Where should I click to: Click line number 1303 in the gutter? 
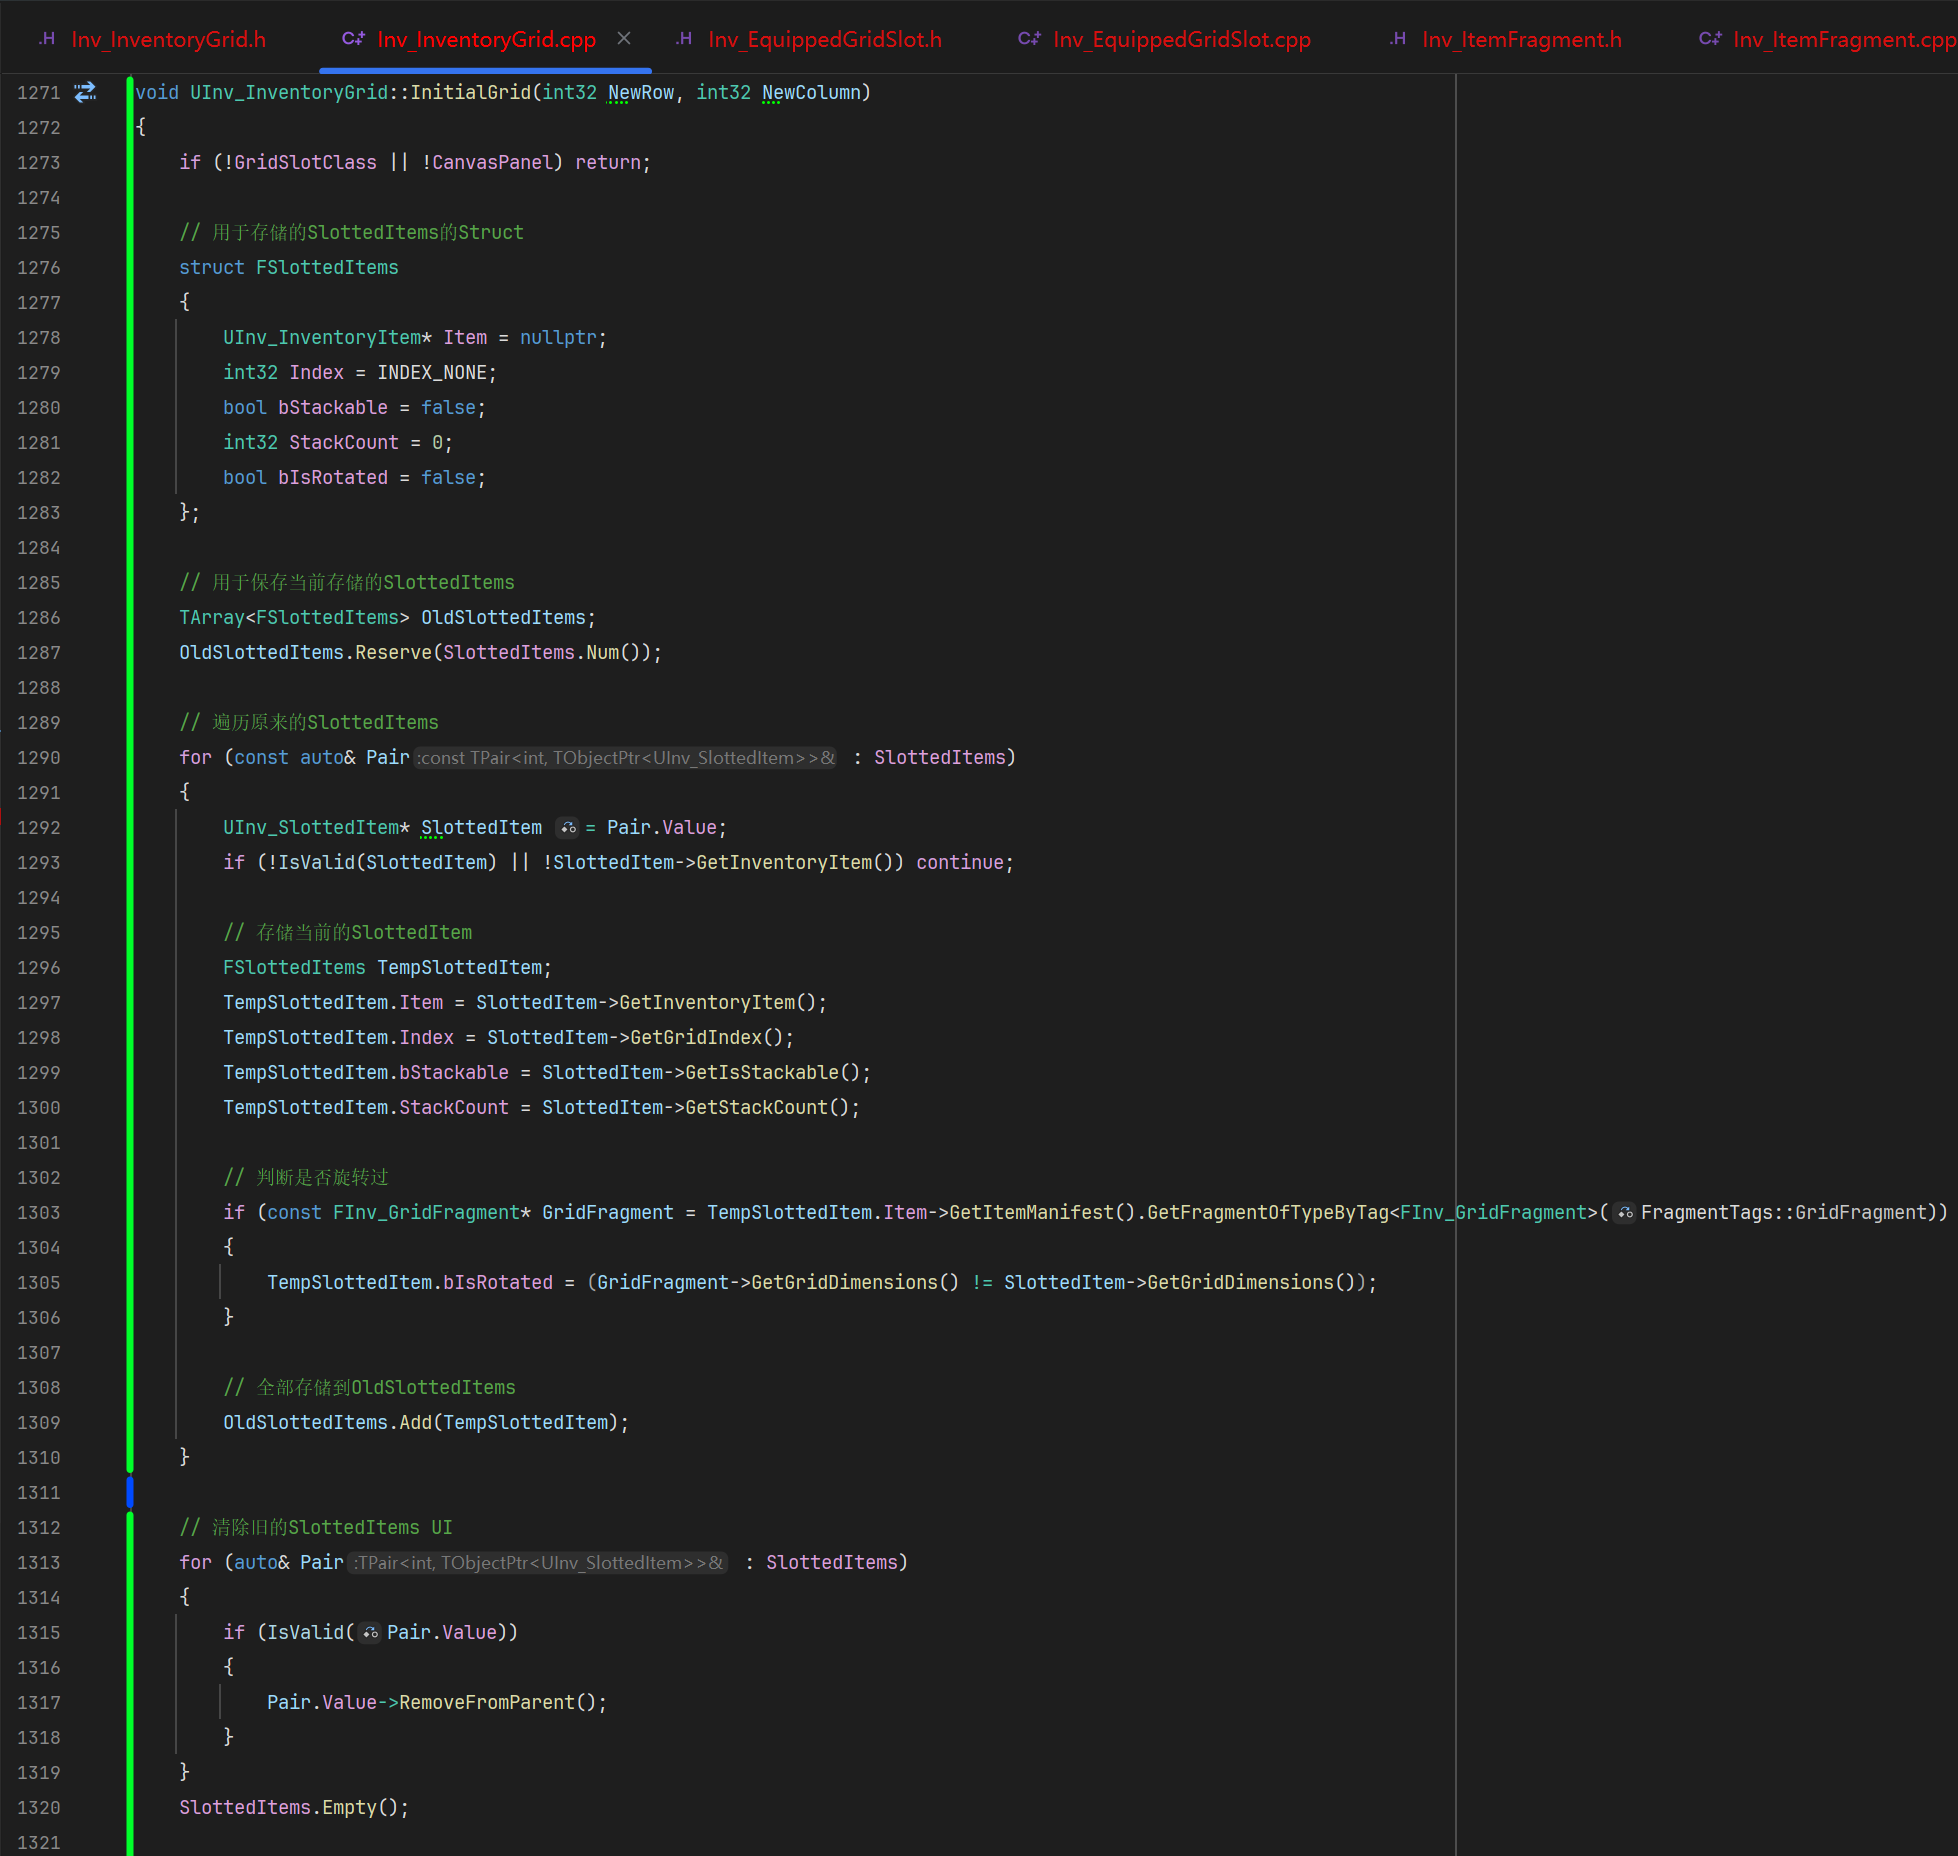click(x=39, y=1213)
